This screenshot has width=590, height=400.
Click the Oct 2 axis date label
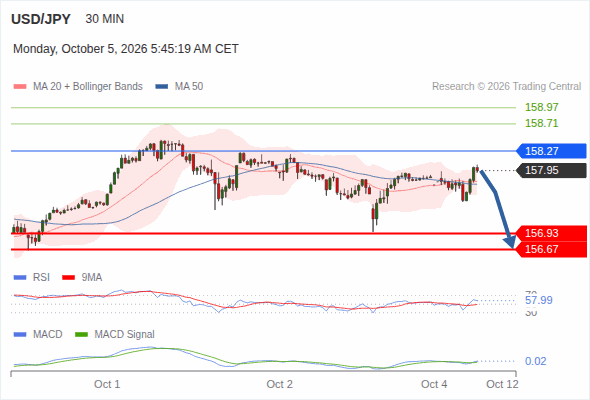tap(280, 384)
